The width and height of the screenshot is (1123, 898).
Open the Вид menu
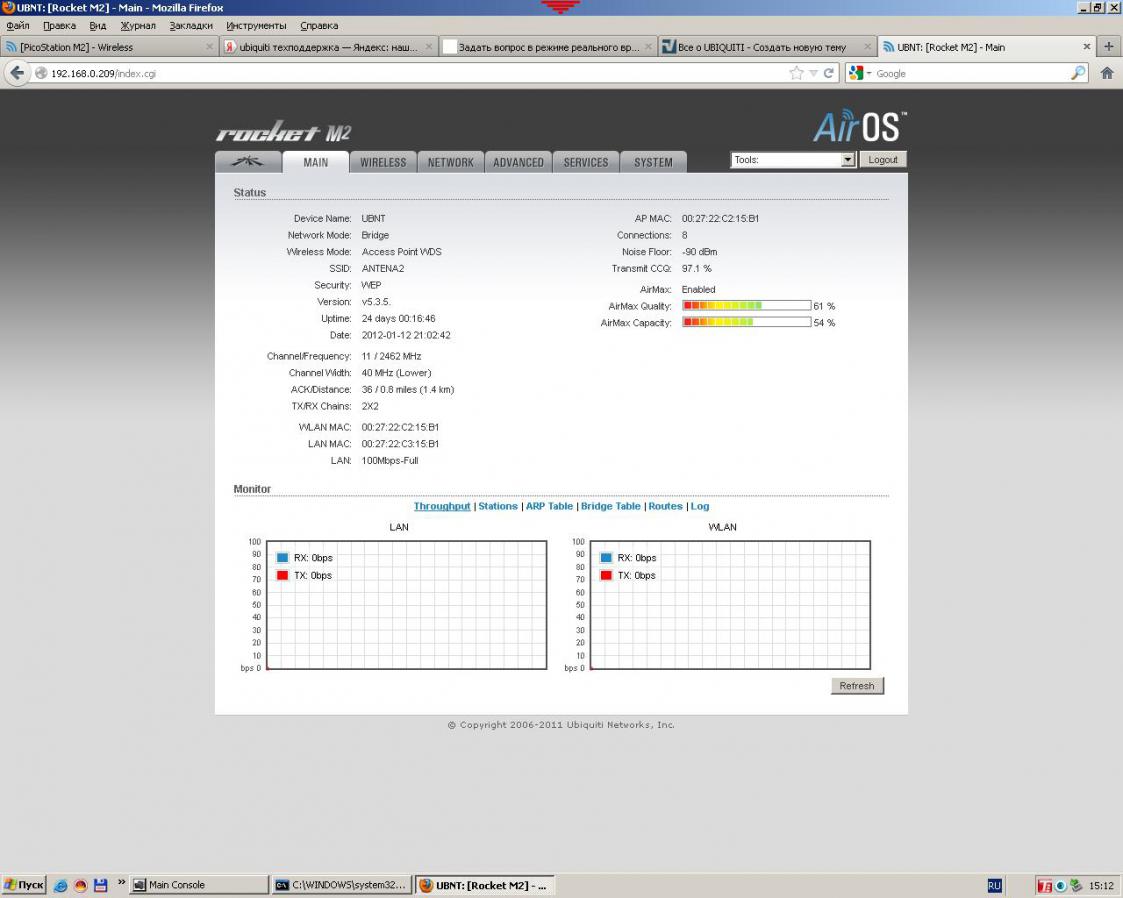pyautogui.click(x=97, y=26)
